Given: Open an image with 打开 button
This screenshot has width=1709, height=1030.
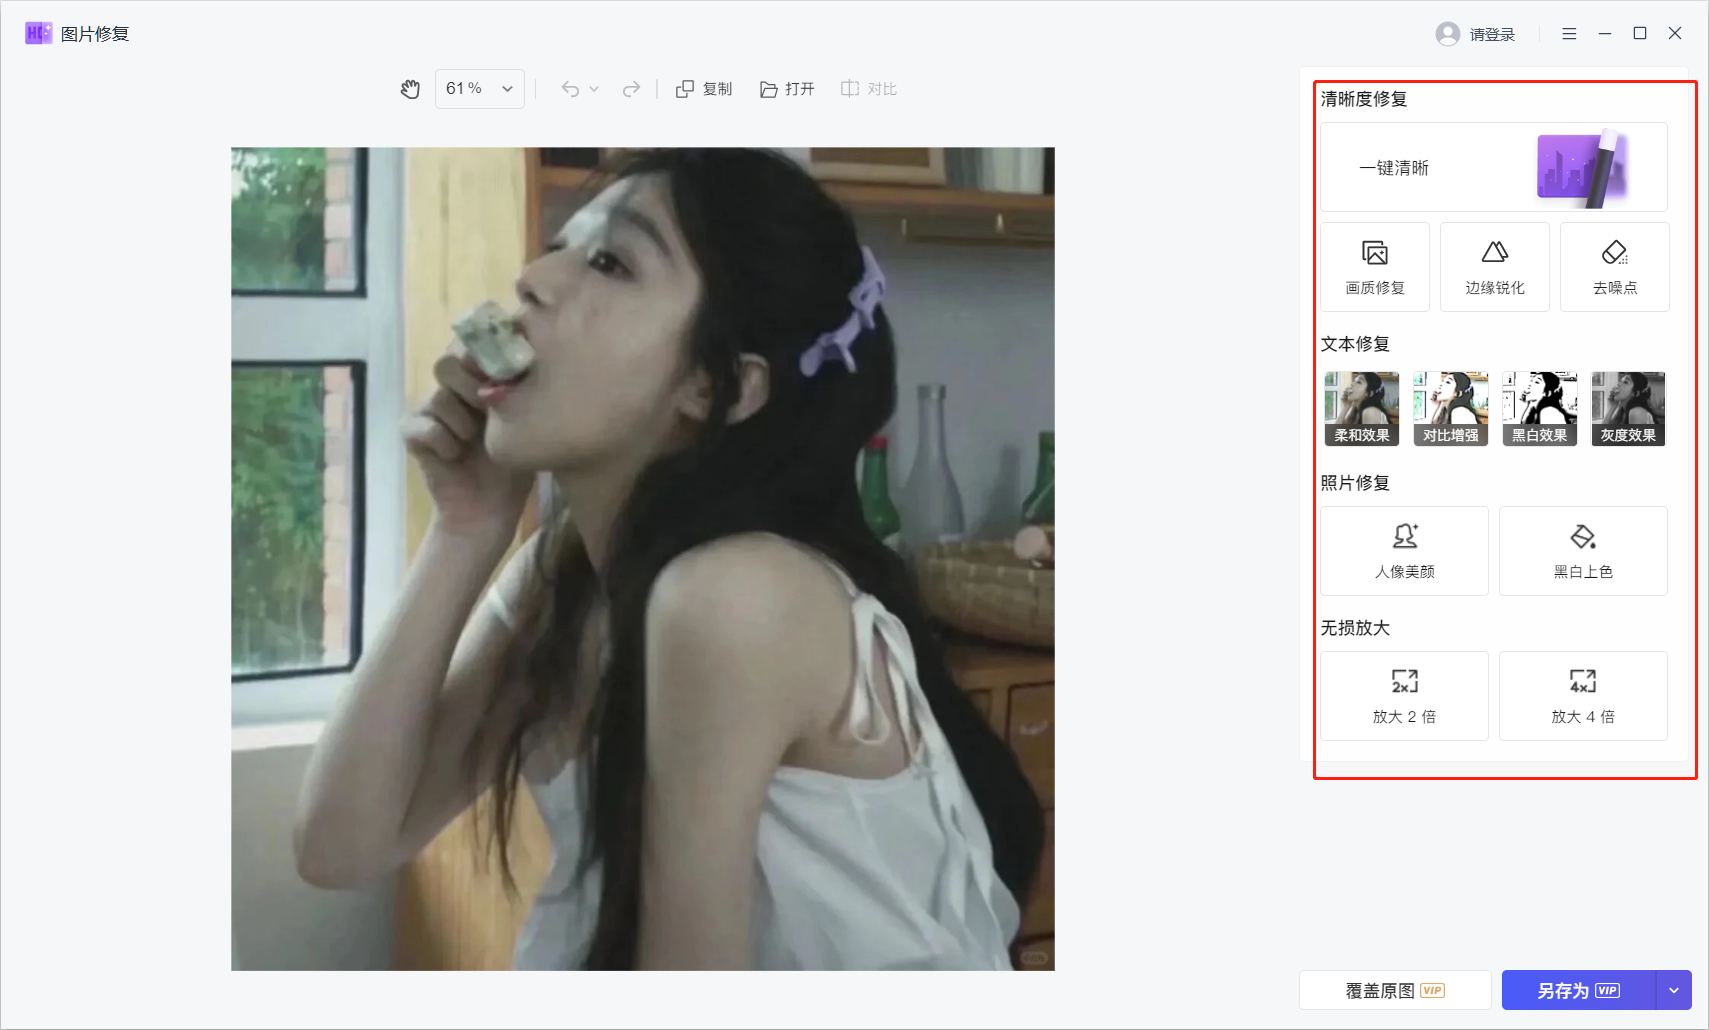Looking at the screenshot, I should coord(787,89).
